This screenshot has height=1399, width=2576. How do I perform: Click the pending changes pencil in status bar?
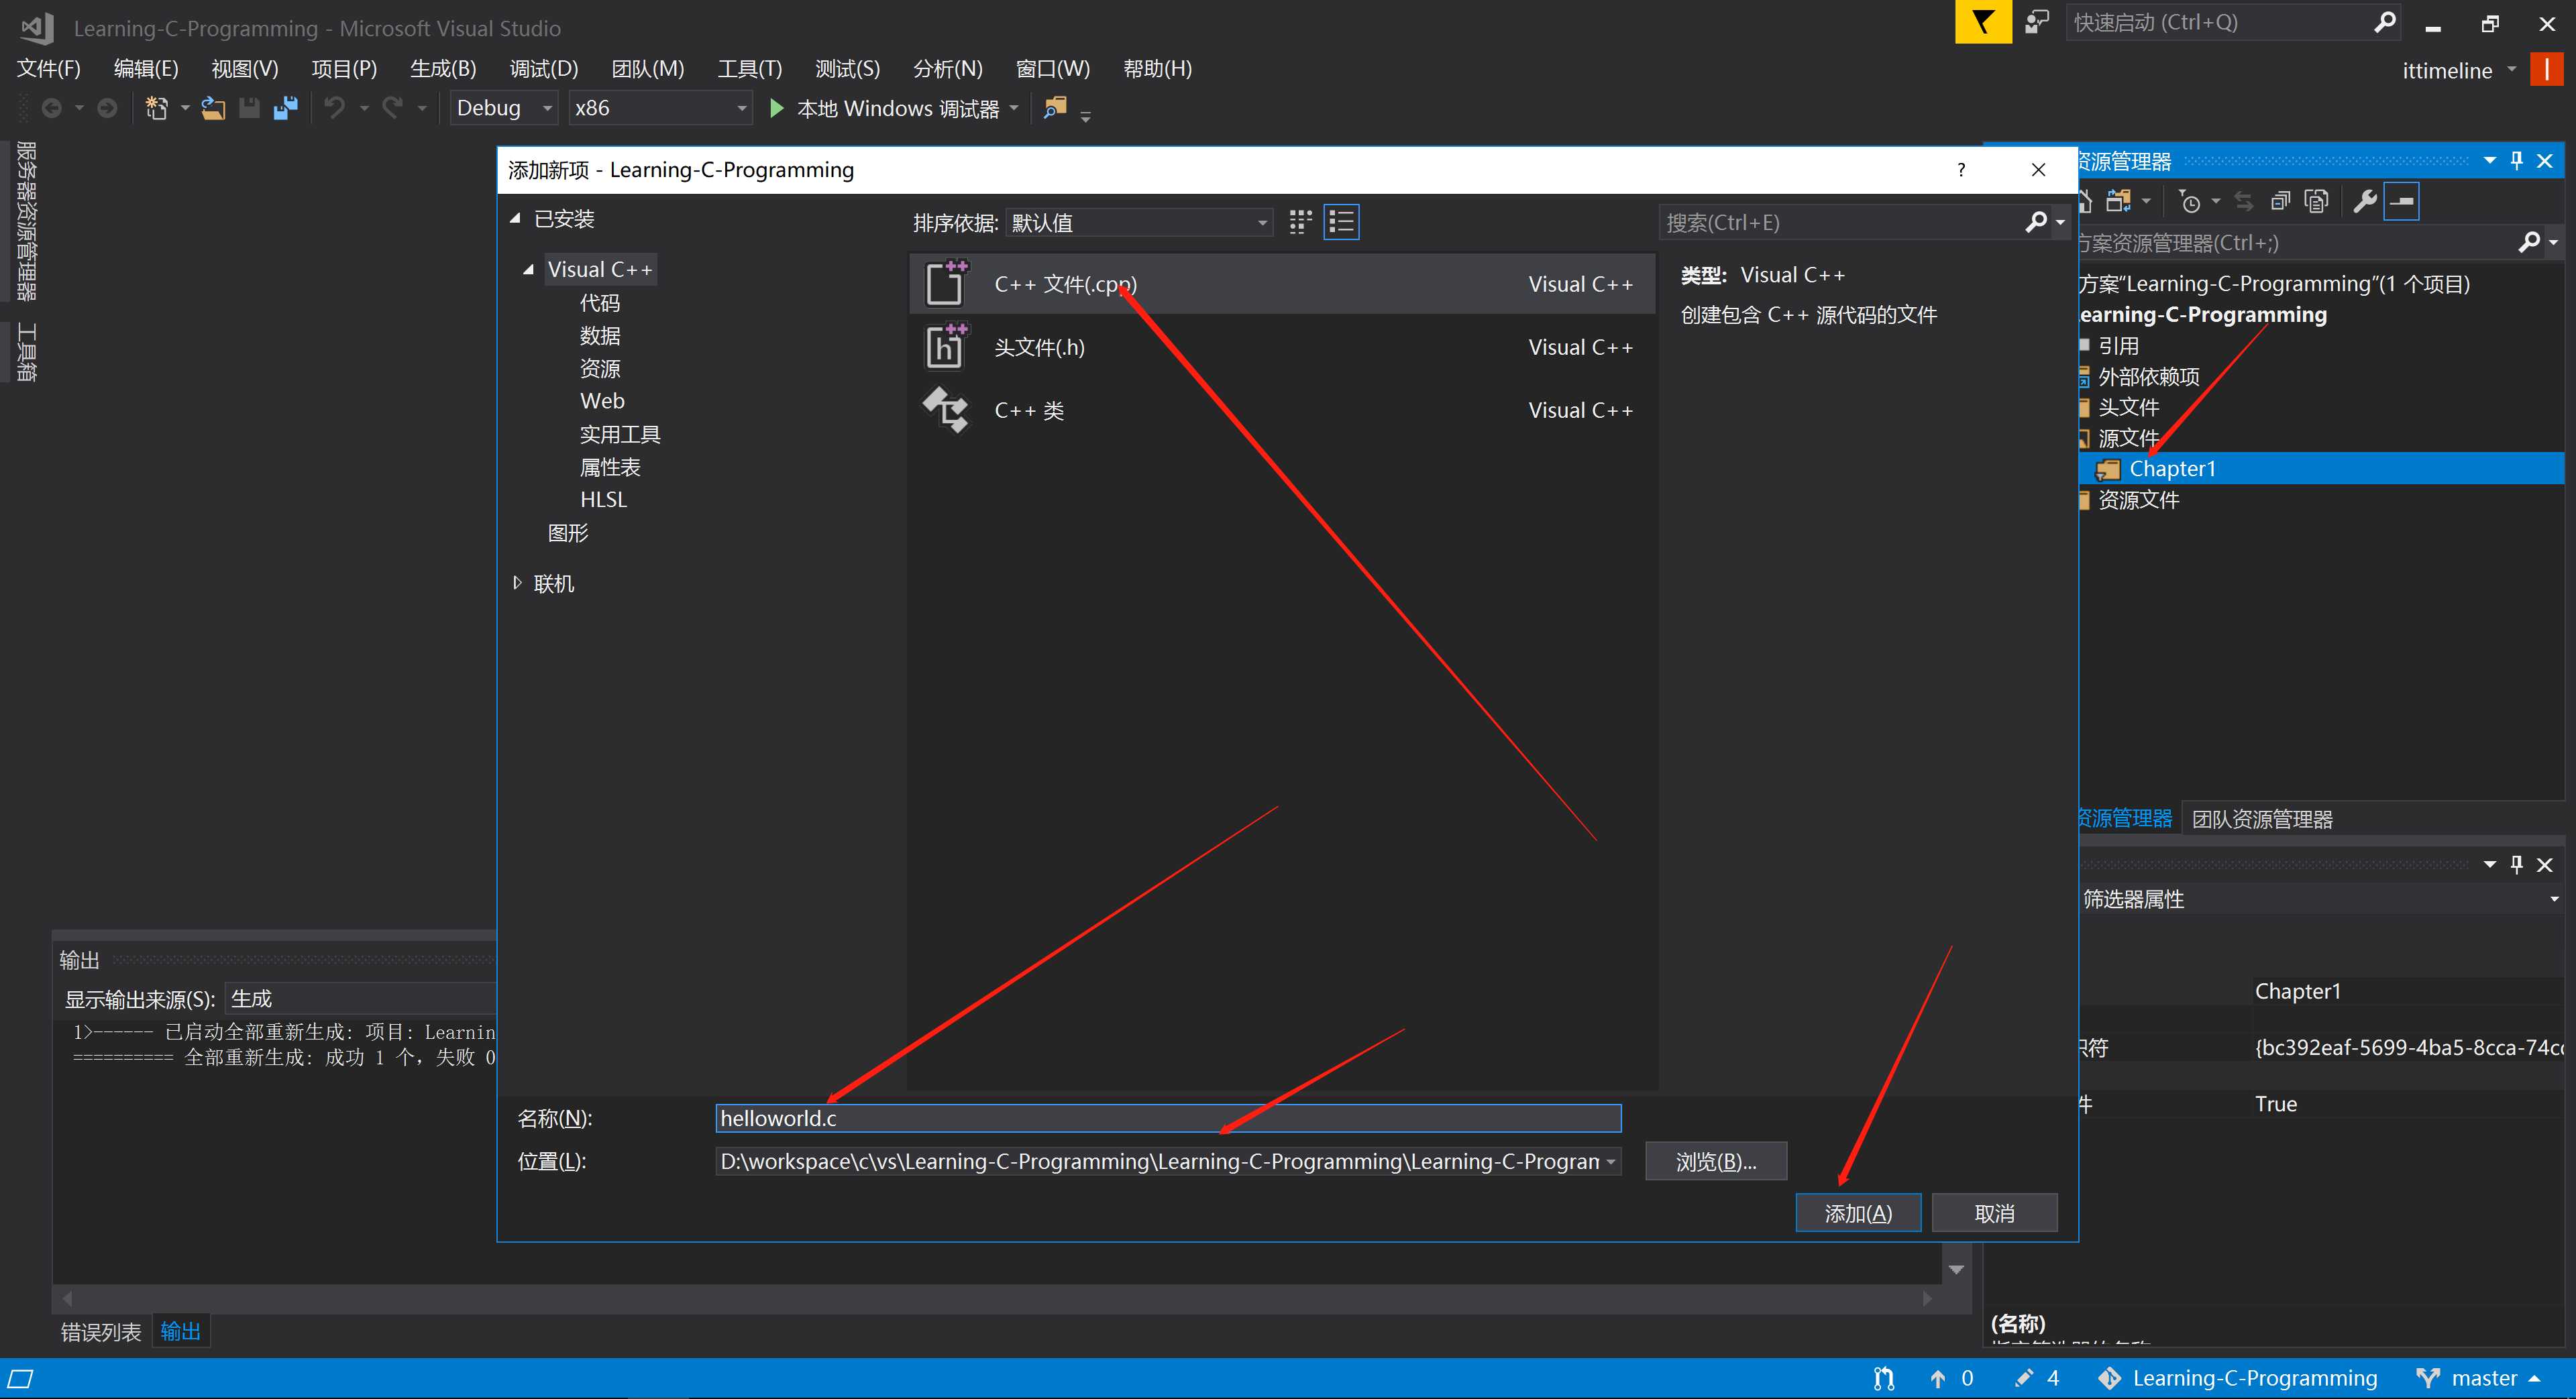click(x=2024, y=1378)
